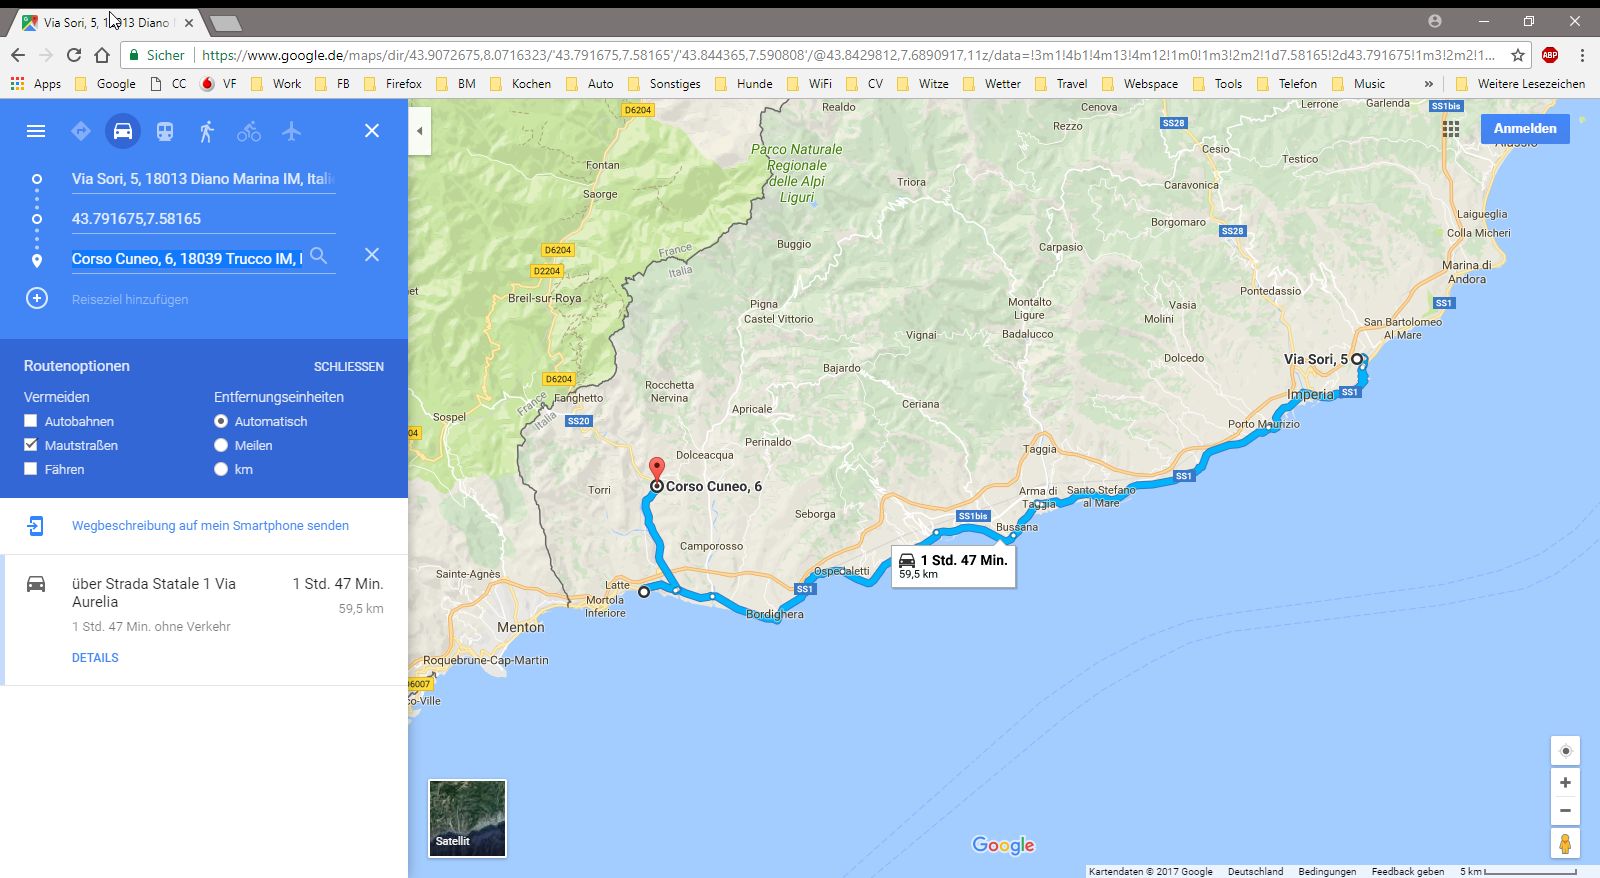Go back in browser

click(18, 55)
